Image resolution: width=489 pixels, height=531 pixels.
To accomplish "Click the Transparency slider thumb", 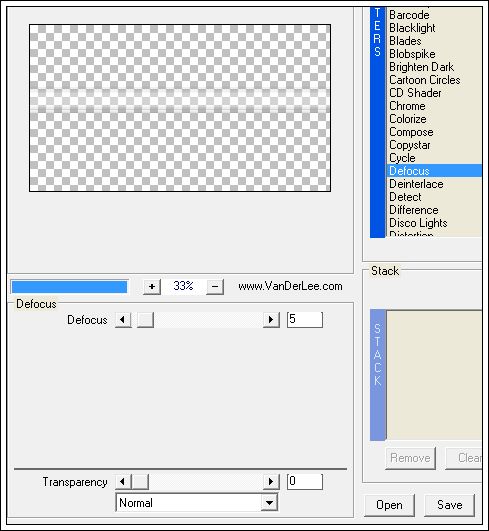I will [140, 482].
